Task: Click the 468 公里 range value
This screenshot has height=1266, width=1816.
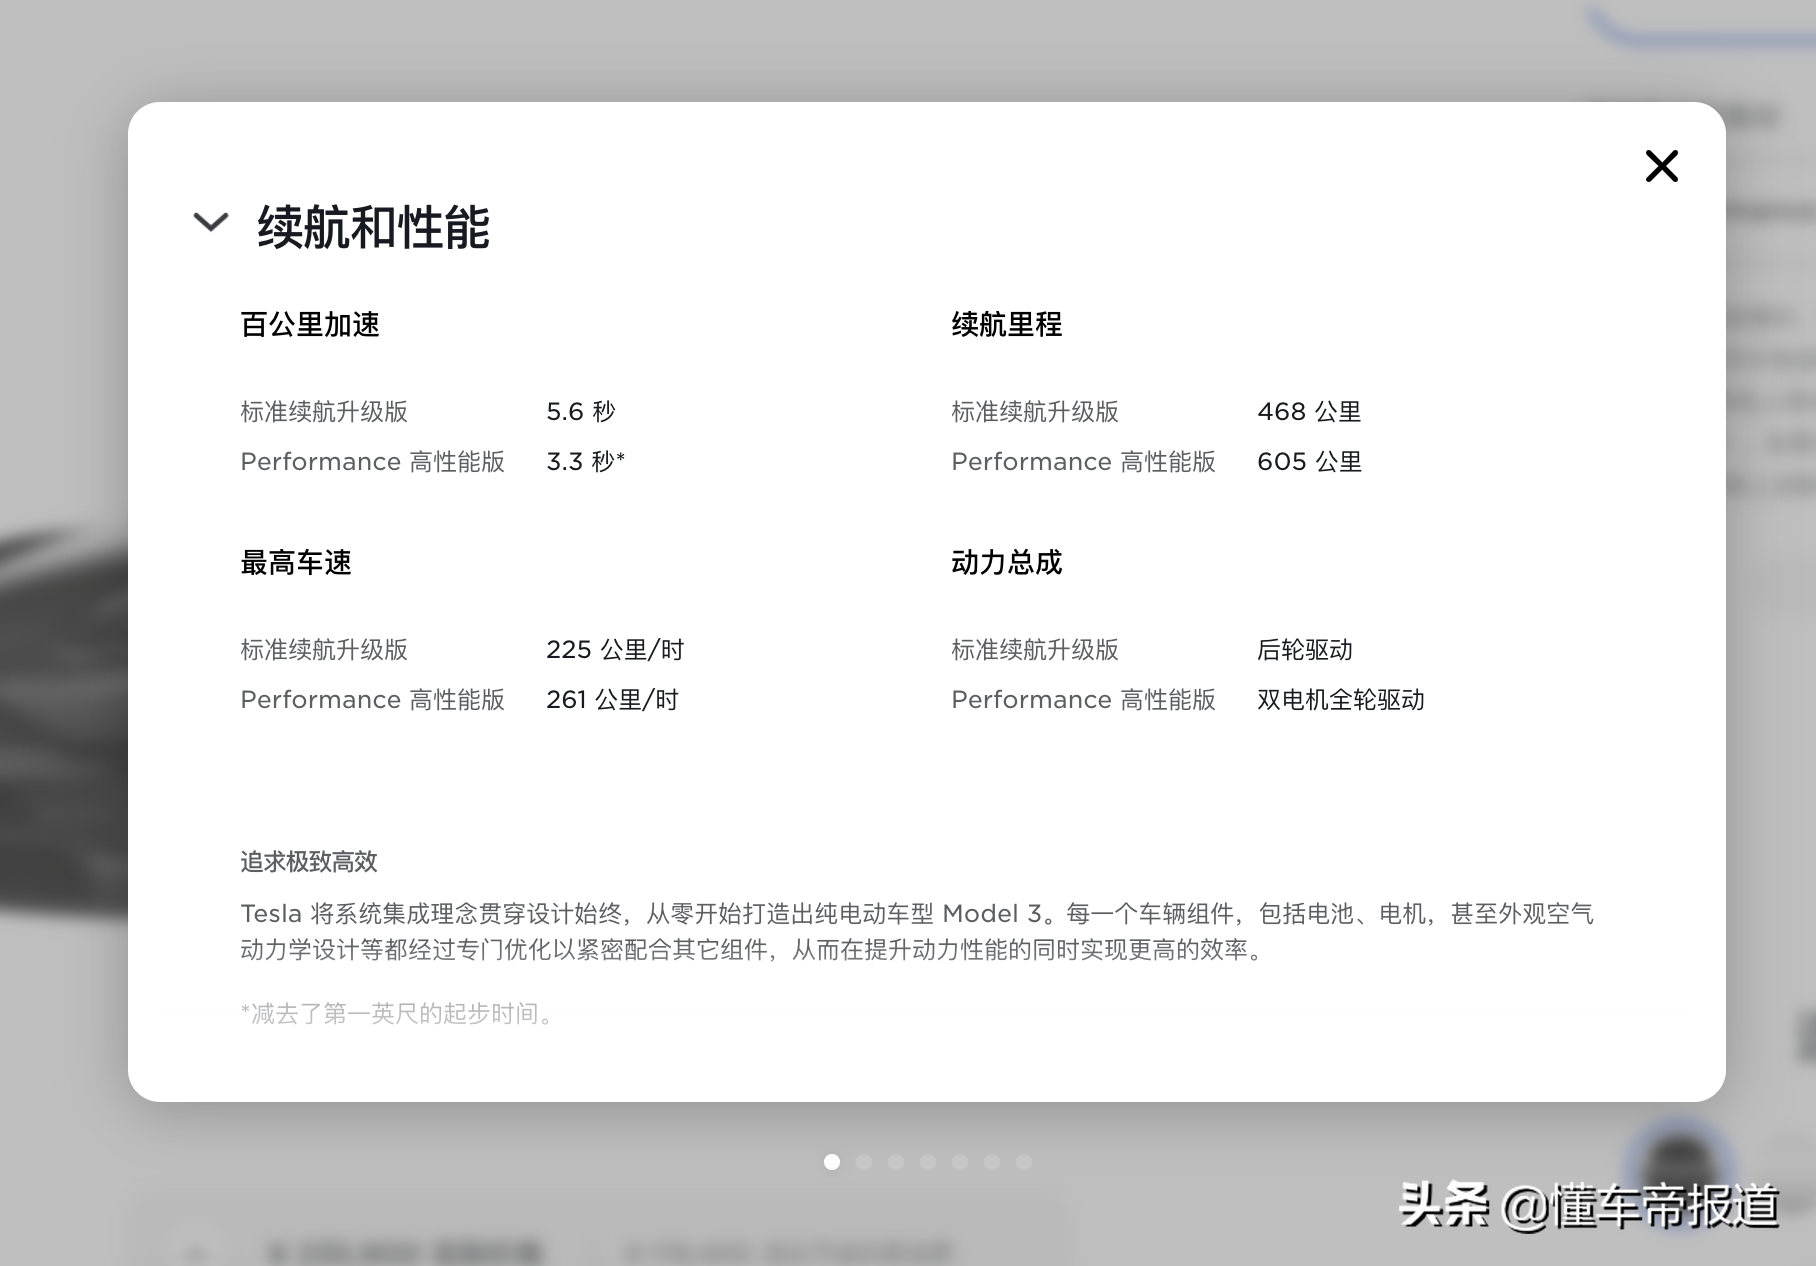Action: [1310, 412]
